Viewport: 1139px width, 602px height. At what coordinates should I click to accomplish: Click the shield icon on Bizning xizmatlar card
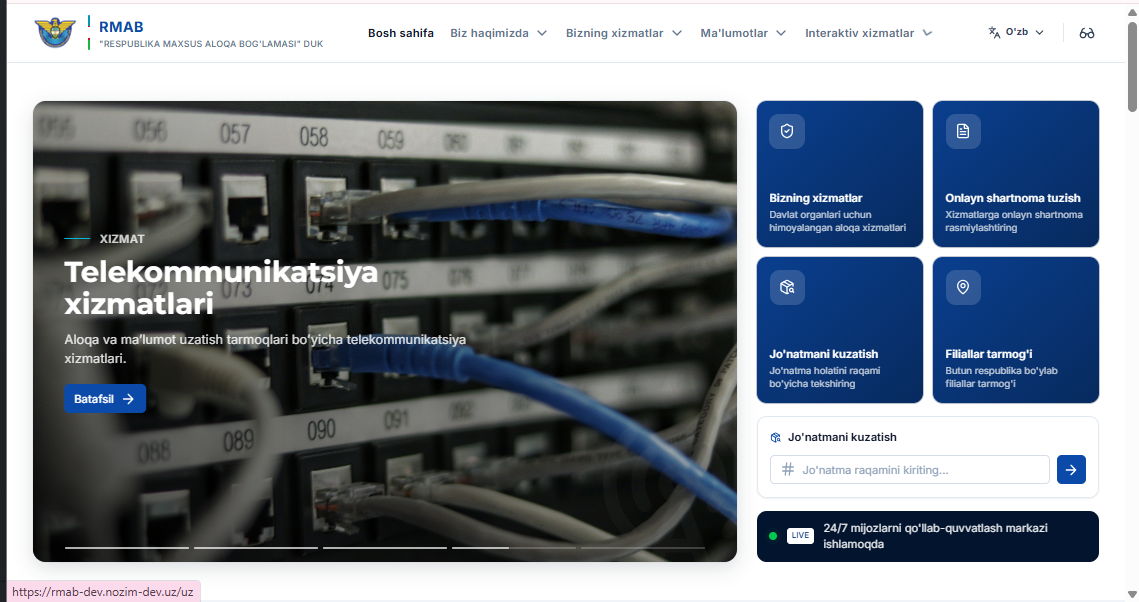[787, 131]
